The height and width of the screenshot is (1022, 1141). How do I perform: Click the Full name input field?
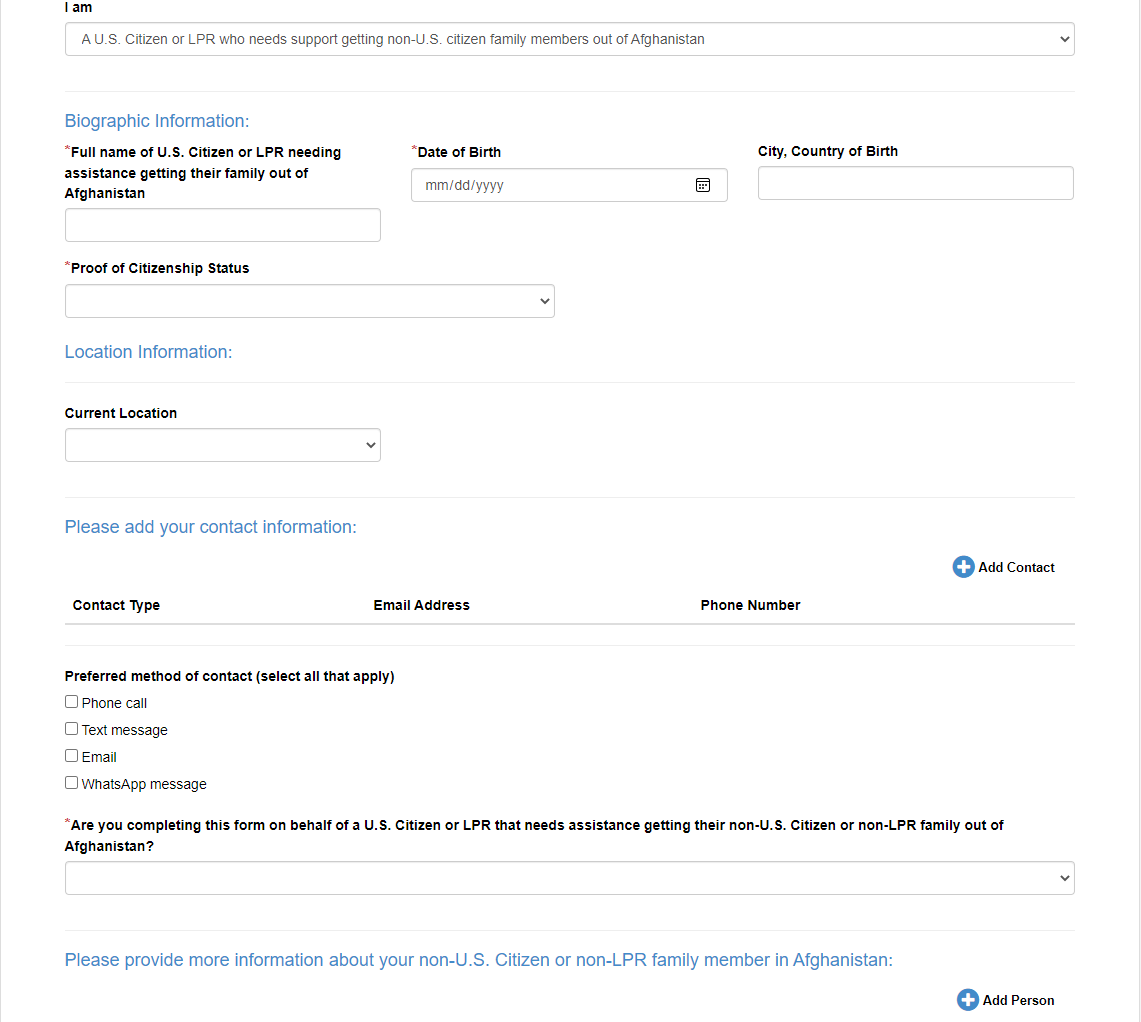(222, 225)
